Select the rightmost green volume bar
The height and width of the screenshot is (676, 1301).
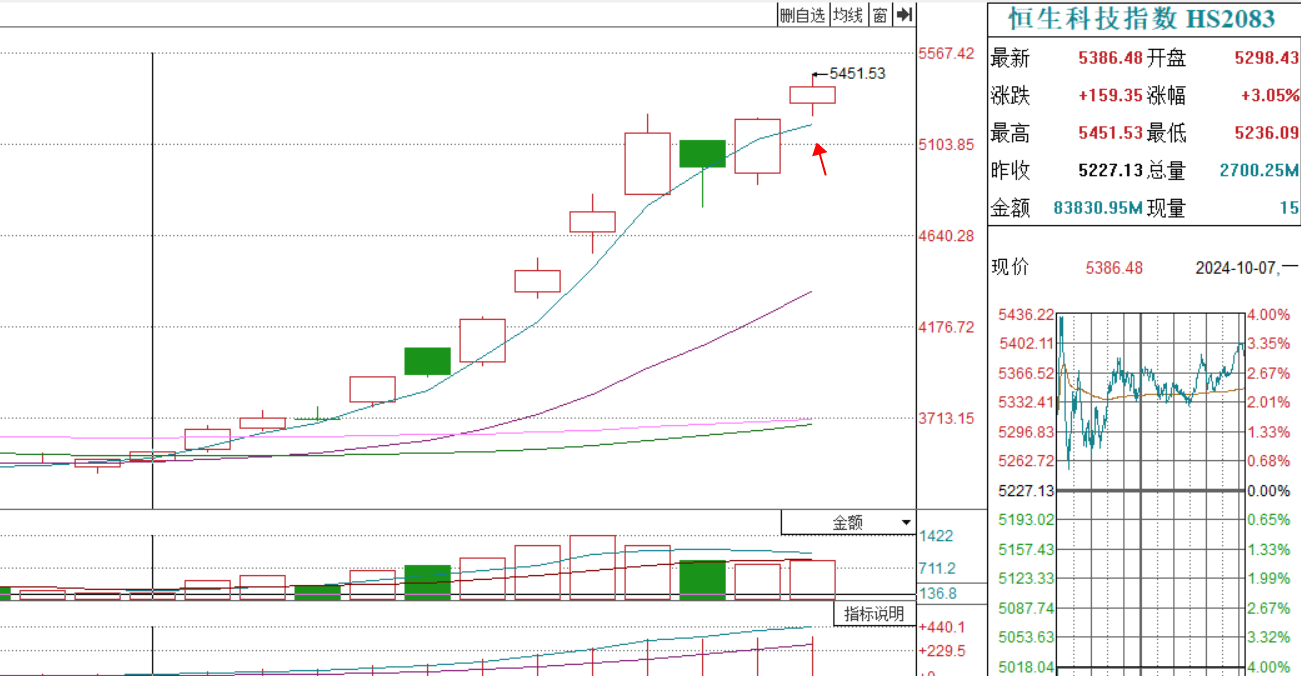[702, 580]
